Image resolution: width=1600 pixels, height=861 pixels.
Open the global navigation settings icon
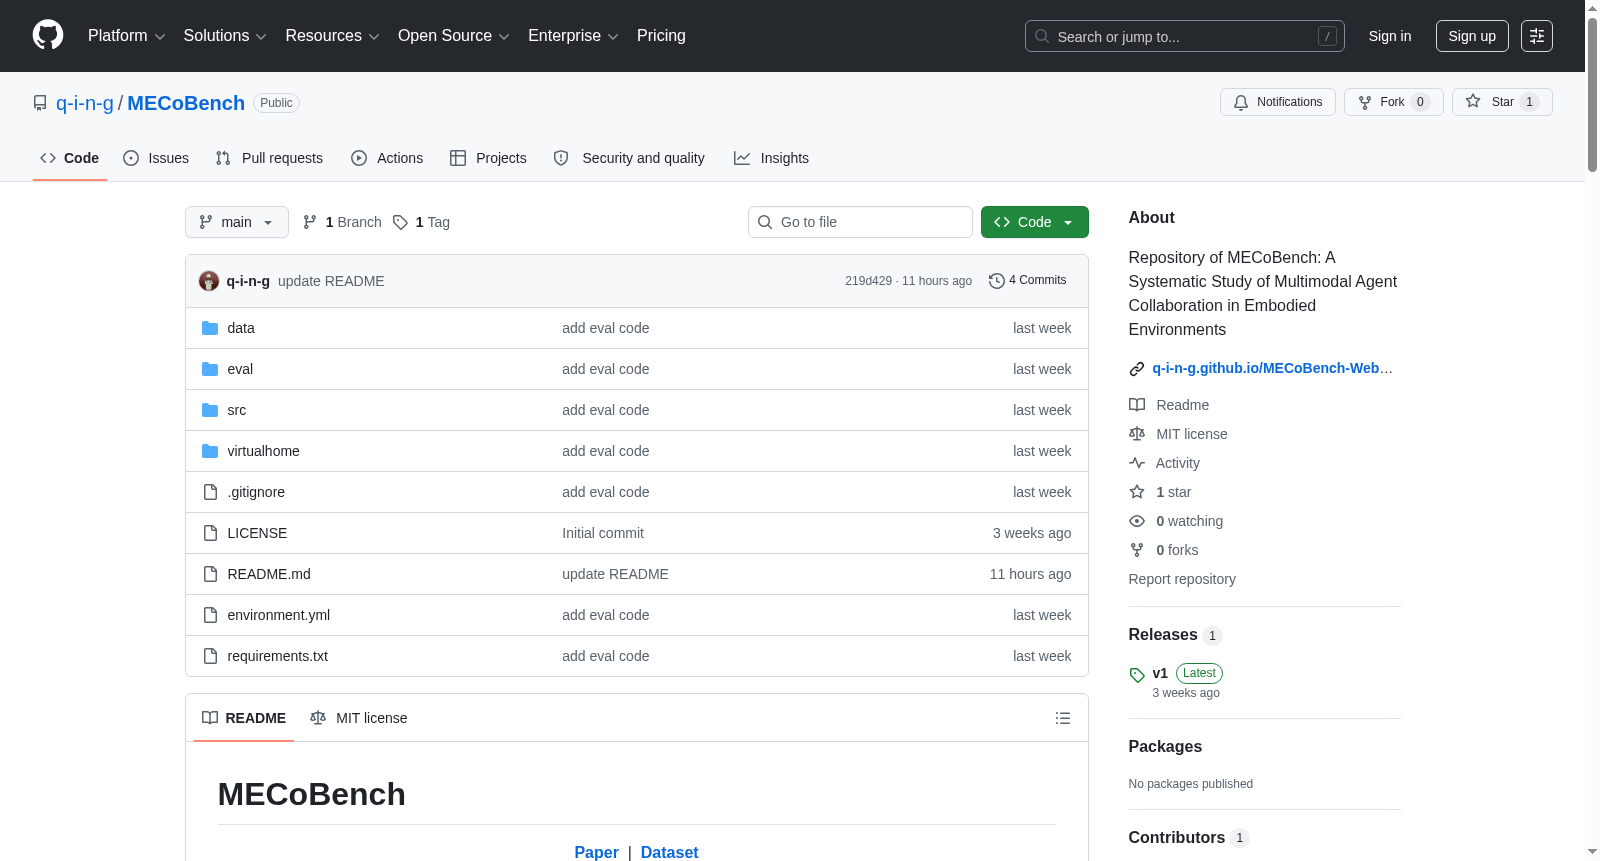[1537, 36]
